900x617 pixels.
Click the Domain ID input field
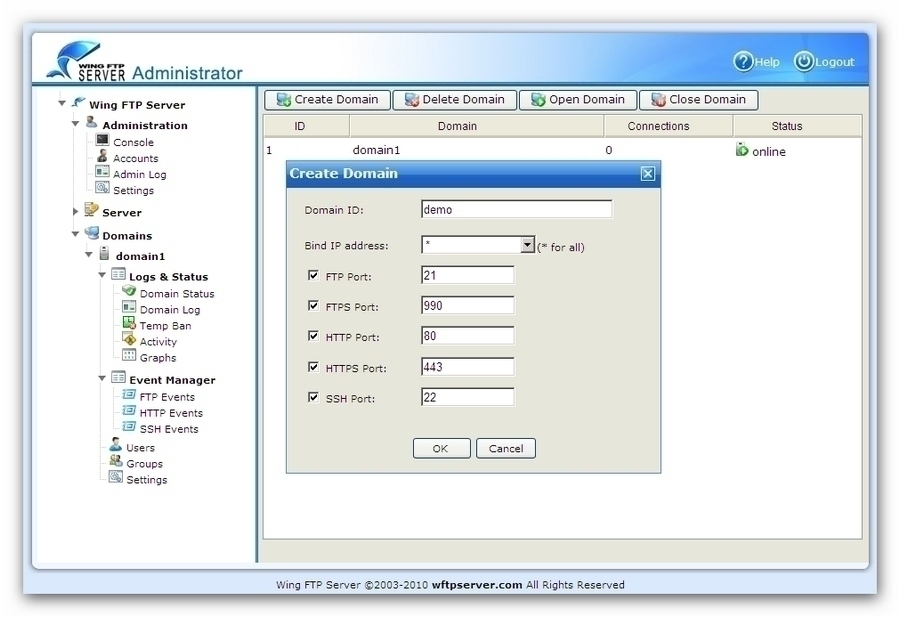click(516, 208)
